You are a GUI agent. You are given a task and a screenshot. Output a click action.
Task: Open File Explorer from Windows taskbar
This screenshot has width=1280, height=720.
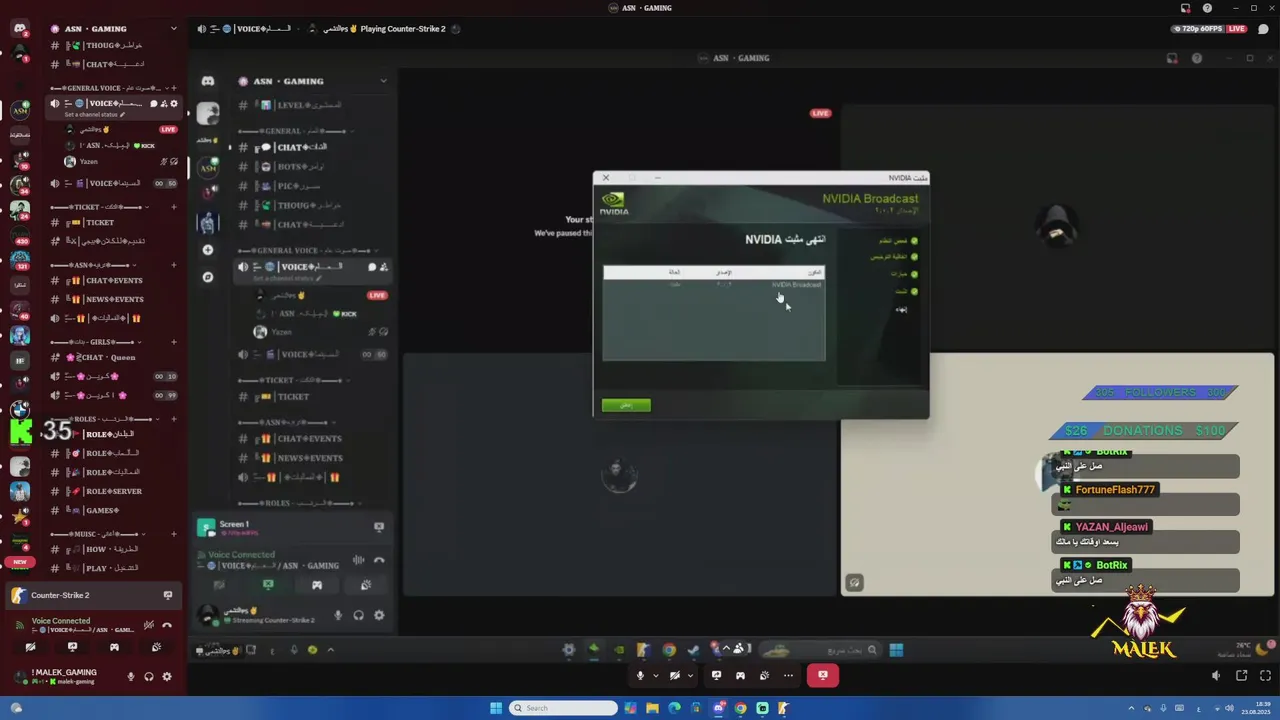[x=652, y=708]
